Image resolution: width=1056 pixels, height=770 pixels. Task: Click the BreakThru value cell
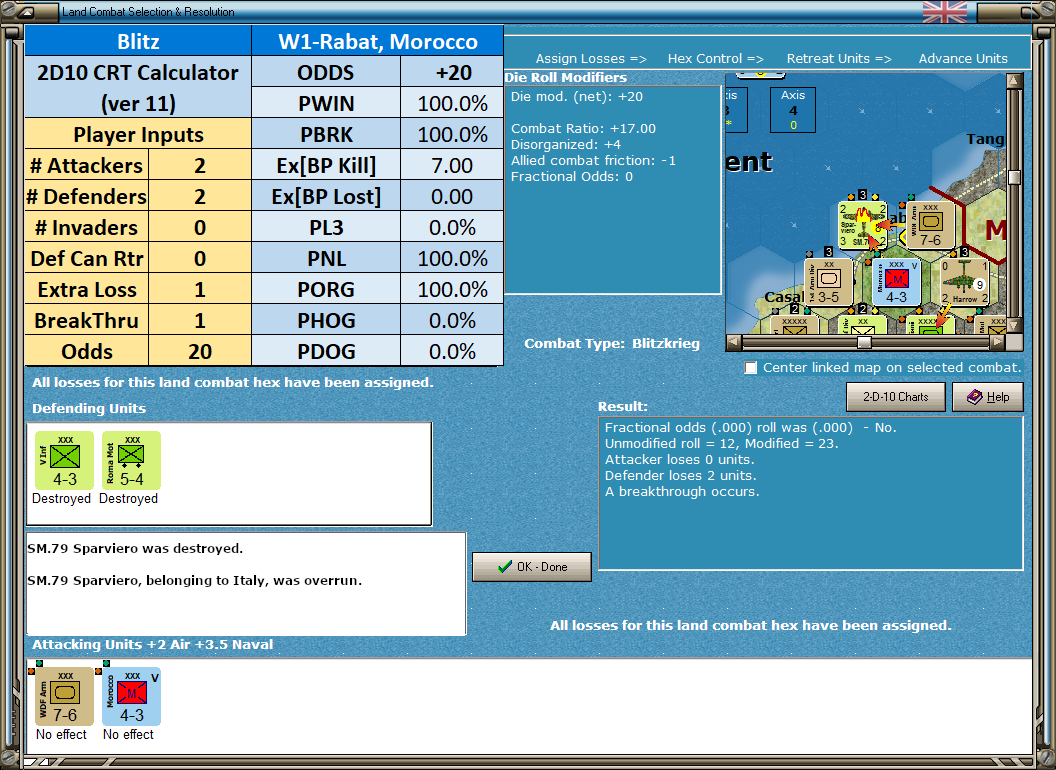199,321
